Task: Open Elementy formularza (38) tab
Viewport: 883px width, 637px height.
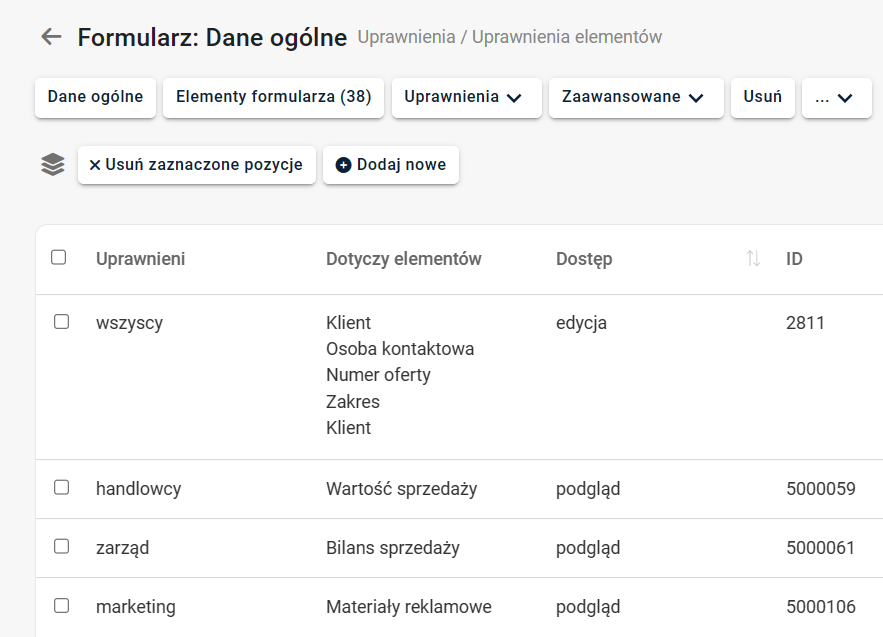Action: [273, 98]
